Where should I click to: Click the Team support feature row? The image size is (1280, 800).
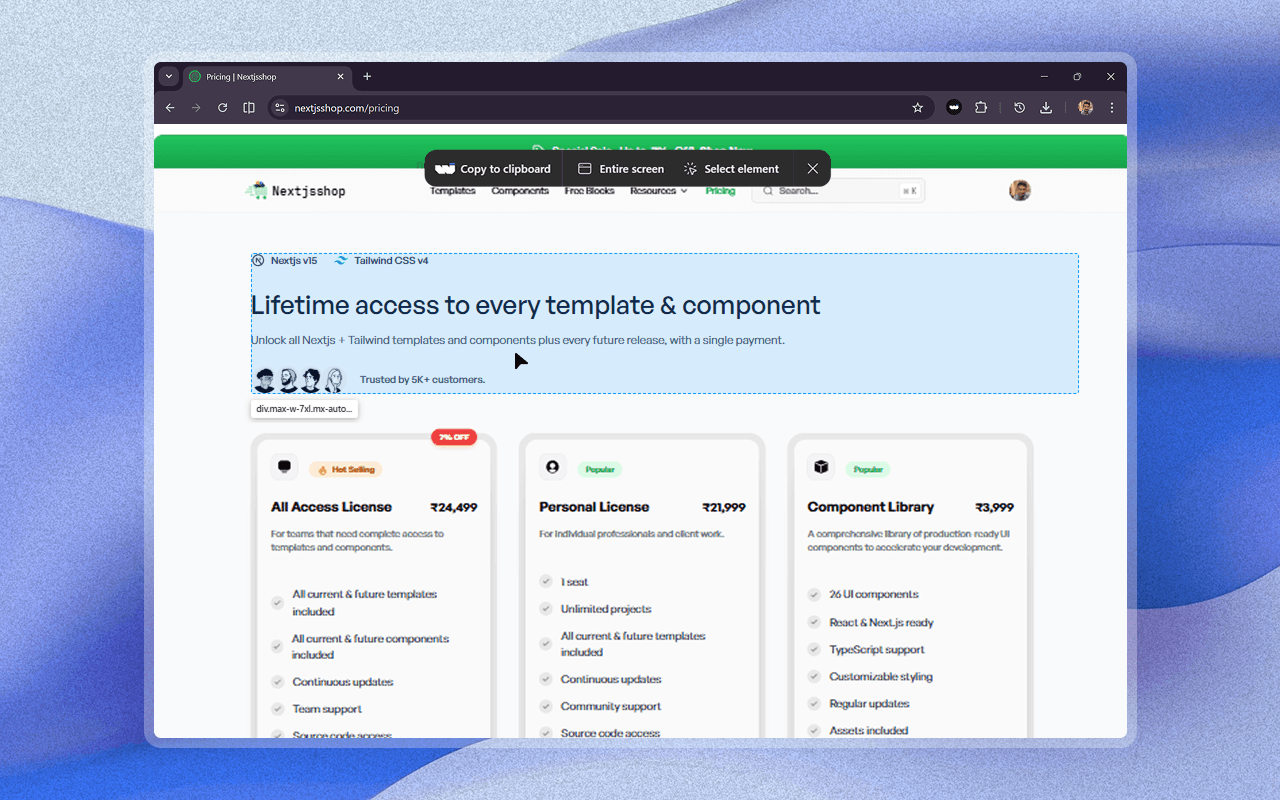point(317,709)
